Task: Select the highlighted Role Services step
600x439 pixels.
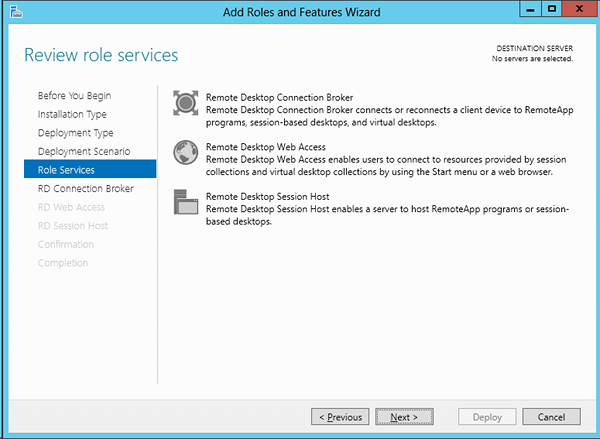Action: [x=90, y=169]
